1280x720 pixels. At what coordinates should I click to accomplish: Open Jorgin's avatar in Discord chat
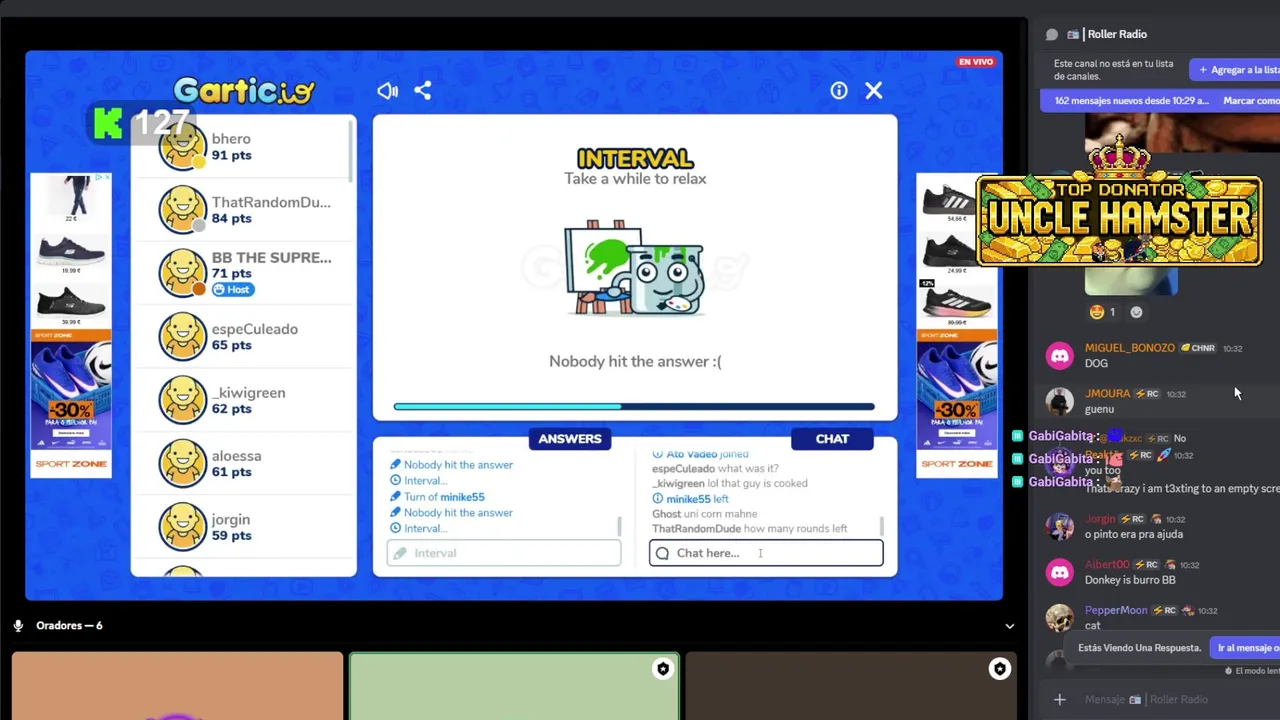[x=1059, y=526]
